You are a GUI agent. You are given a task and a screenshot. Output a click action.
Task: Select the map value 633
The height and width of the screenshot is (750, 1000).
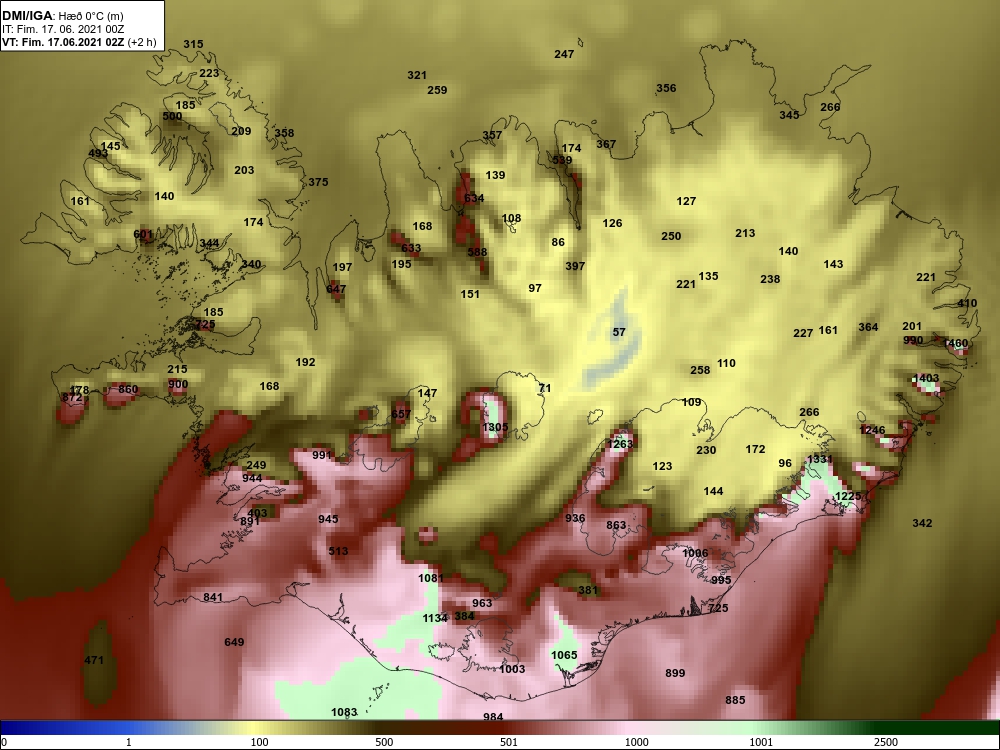click(x=411, y=248)
